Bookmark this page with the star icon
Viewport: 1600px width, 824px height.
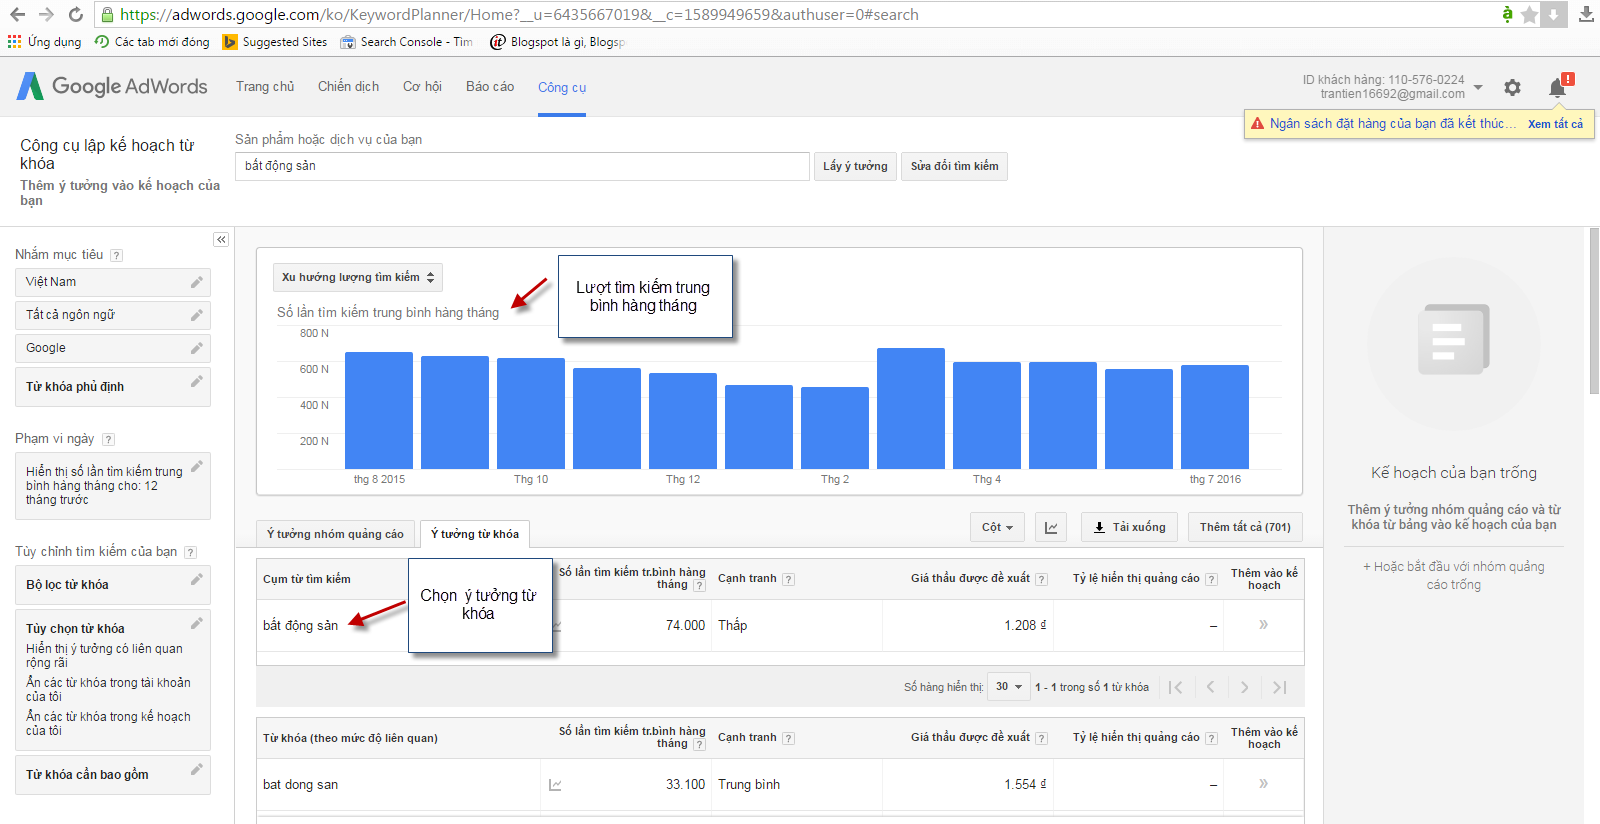click(1529, 14)
